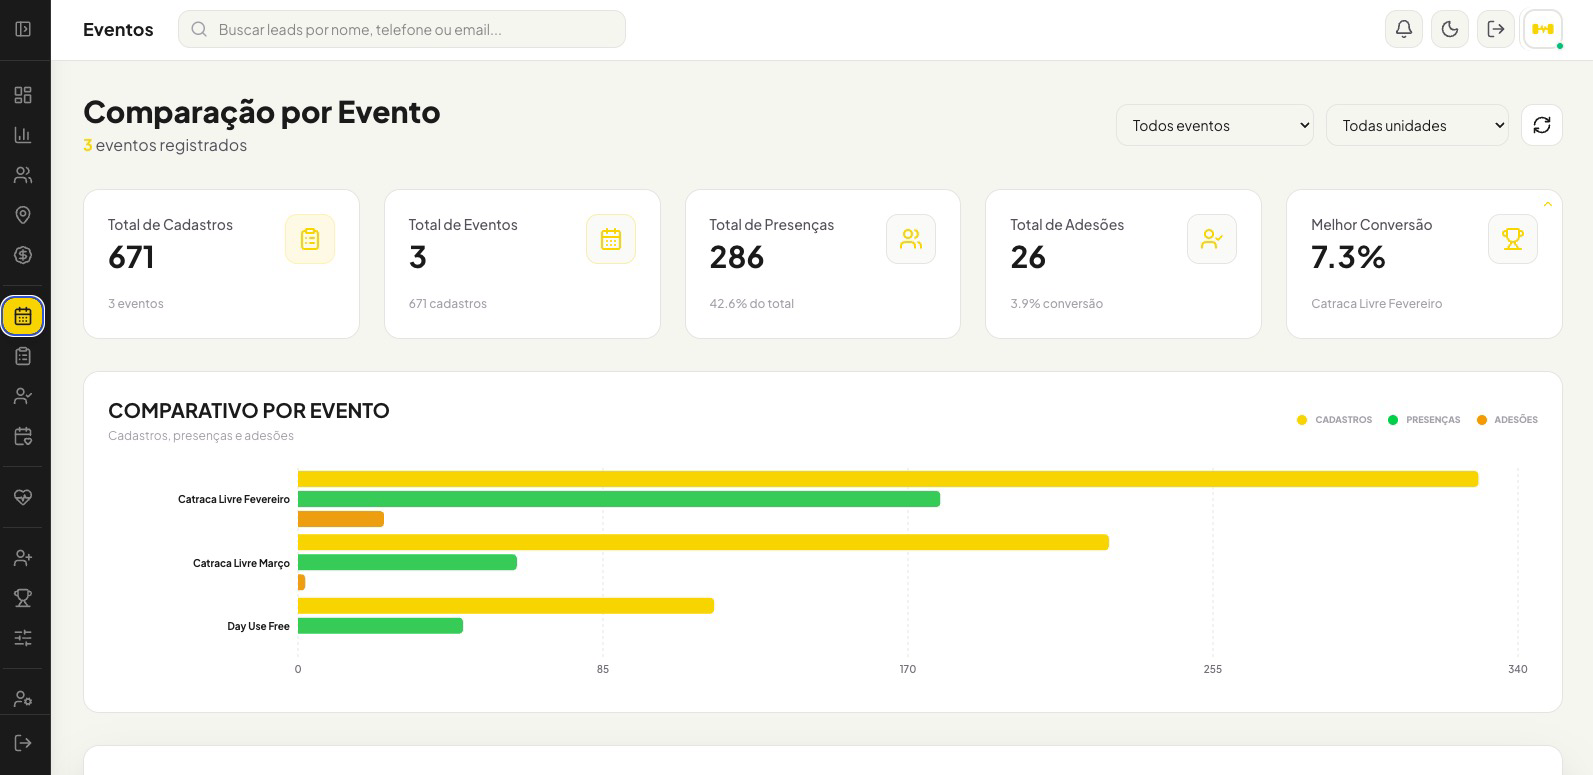Toggle the Cadastros legend series
This screenshot has height=775, width=1593.
coord(1335,420)
